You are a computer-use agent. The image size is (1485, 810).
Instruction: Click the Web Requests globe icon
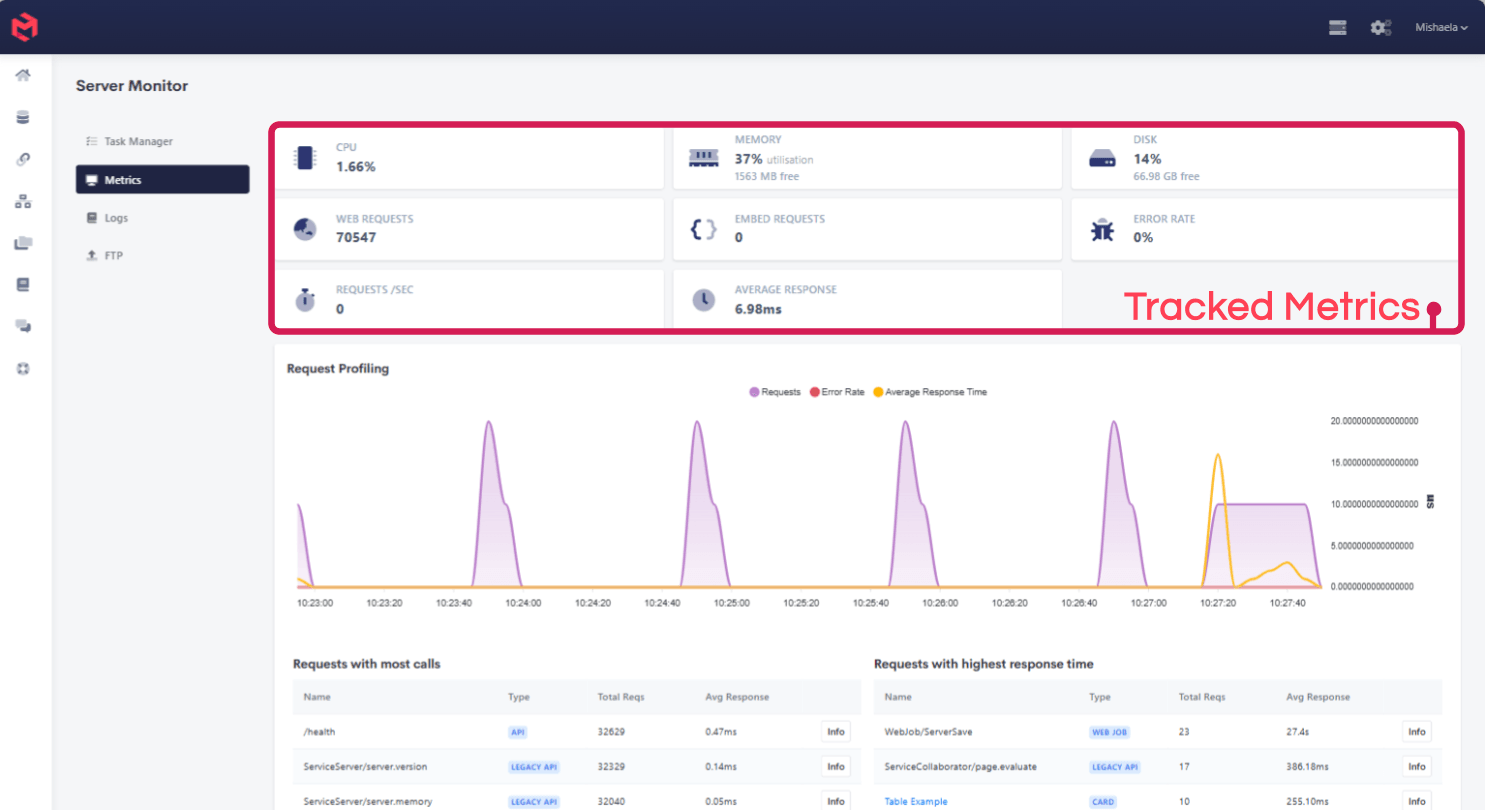[305, 229]
